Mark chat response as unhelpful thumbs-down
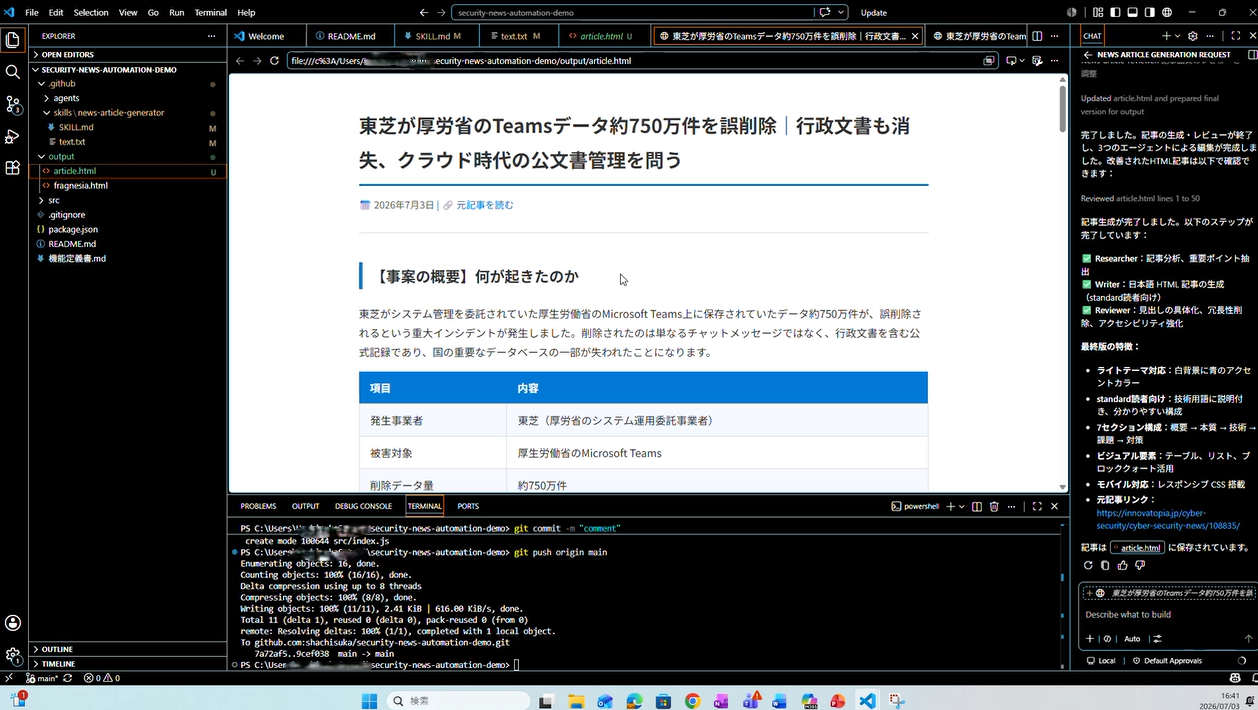Screen dimensions: 1258x710 (x=1139, y=565)
